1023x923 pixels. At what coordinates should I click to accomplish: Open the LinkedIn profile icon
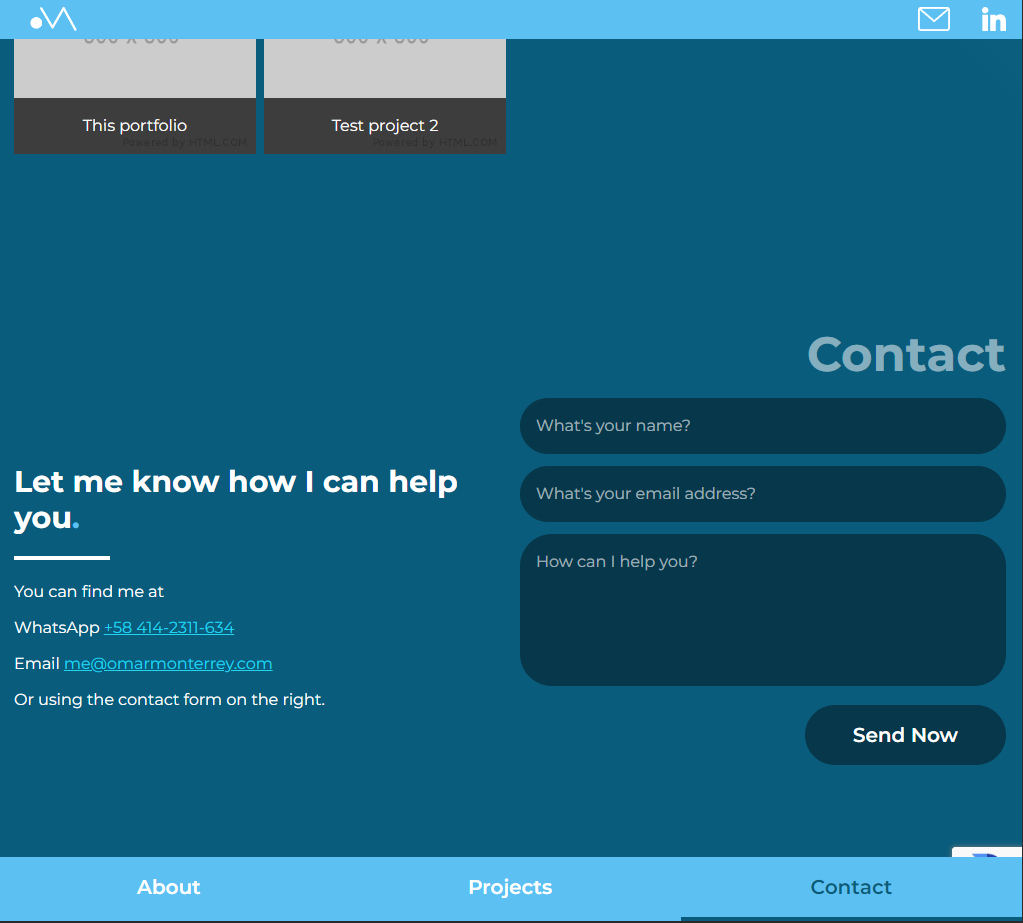(x=993, y=19)
